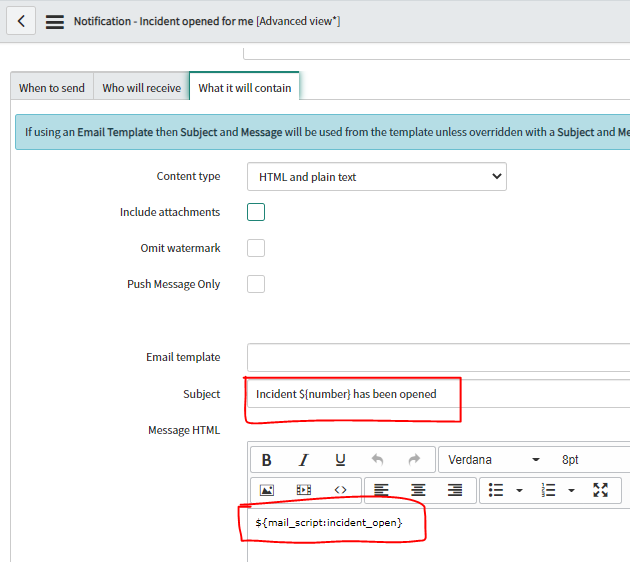Align text right in editor
This screenshot has height=562, width=630.
(x=455, y=490)
